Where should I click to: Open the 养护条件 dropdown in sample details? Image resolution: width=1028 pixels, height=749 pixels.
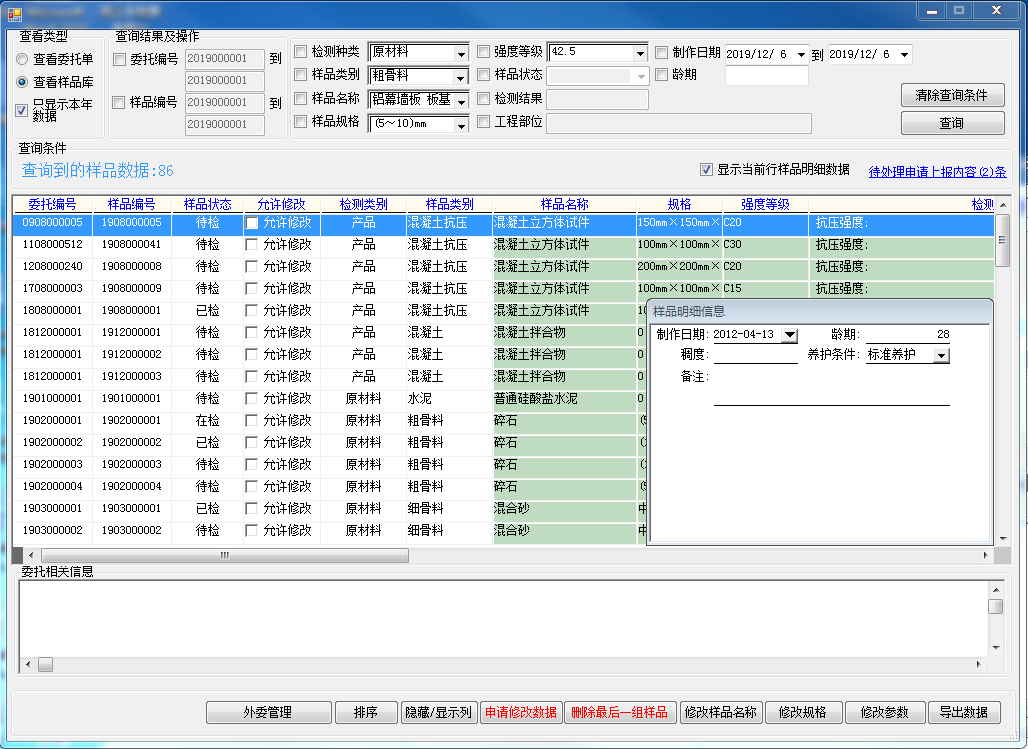[x=941, y=355]
